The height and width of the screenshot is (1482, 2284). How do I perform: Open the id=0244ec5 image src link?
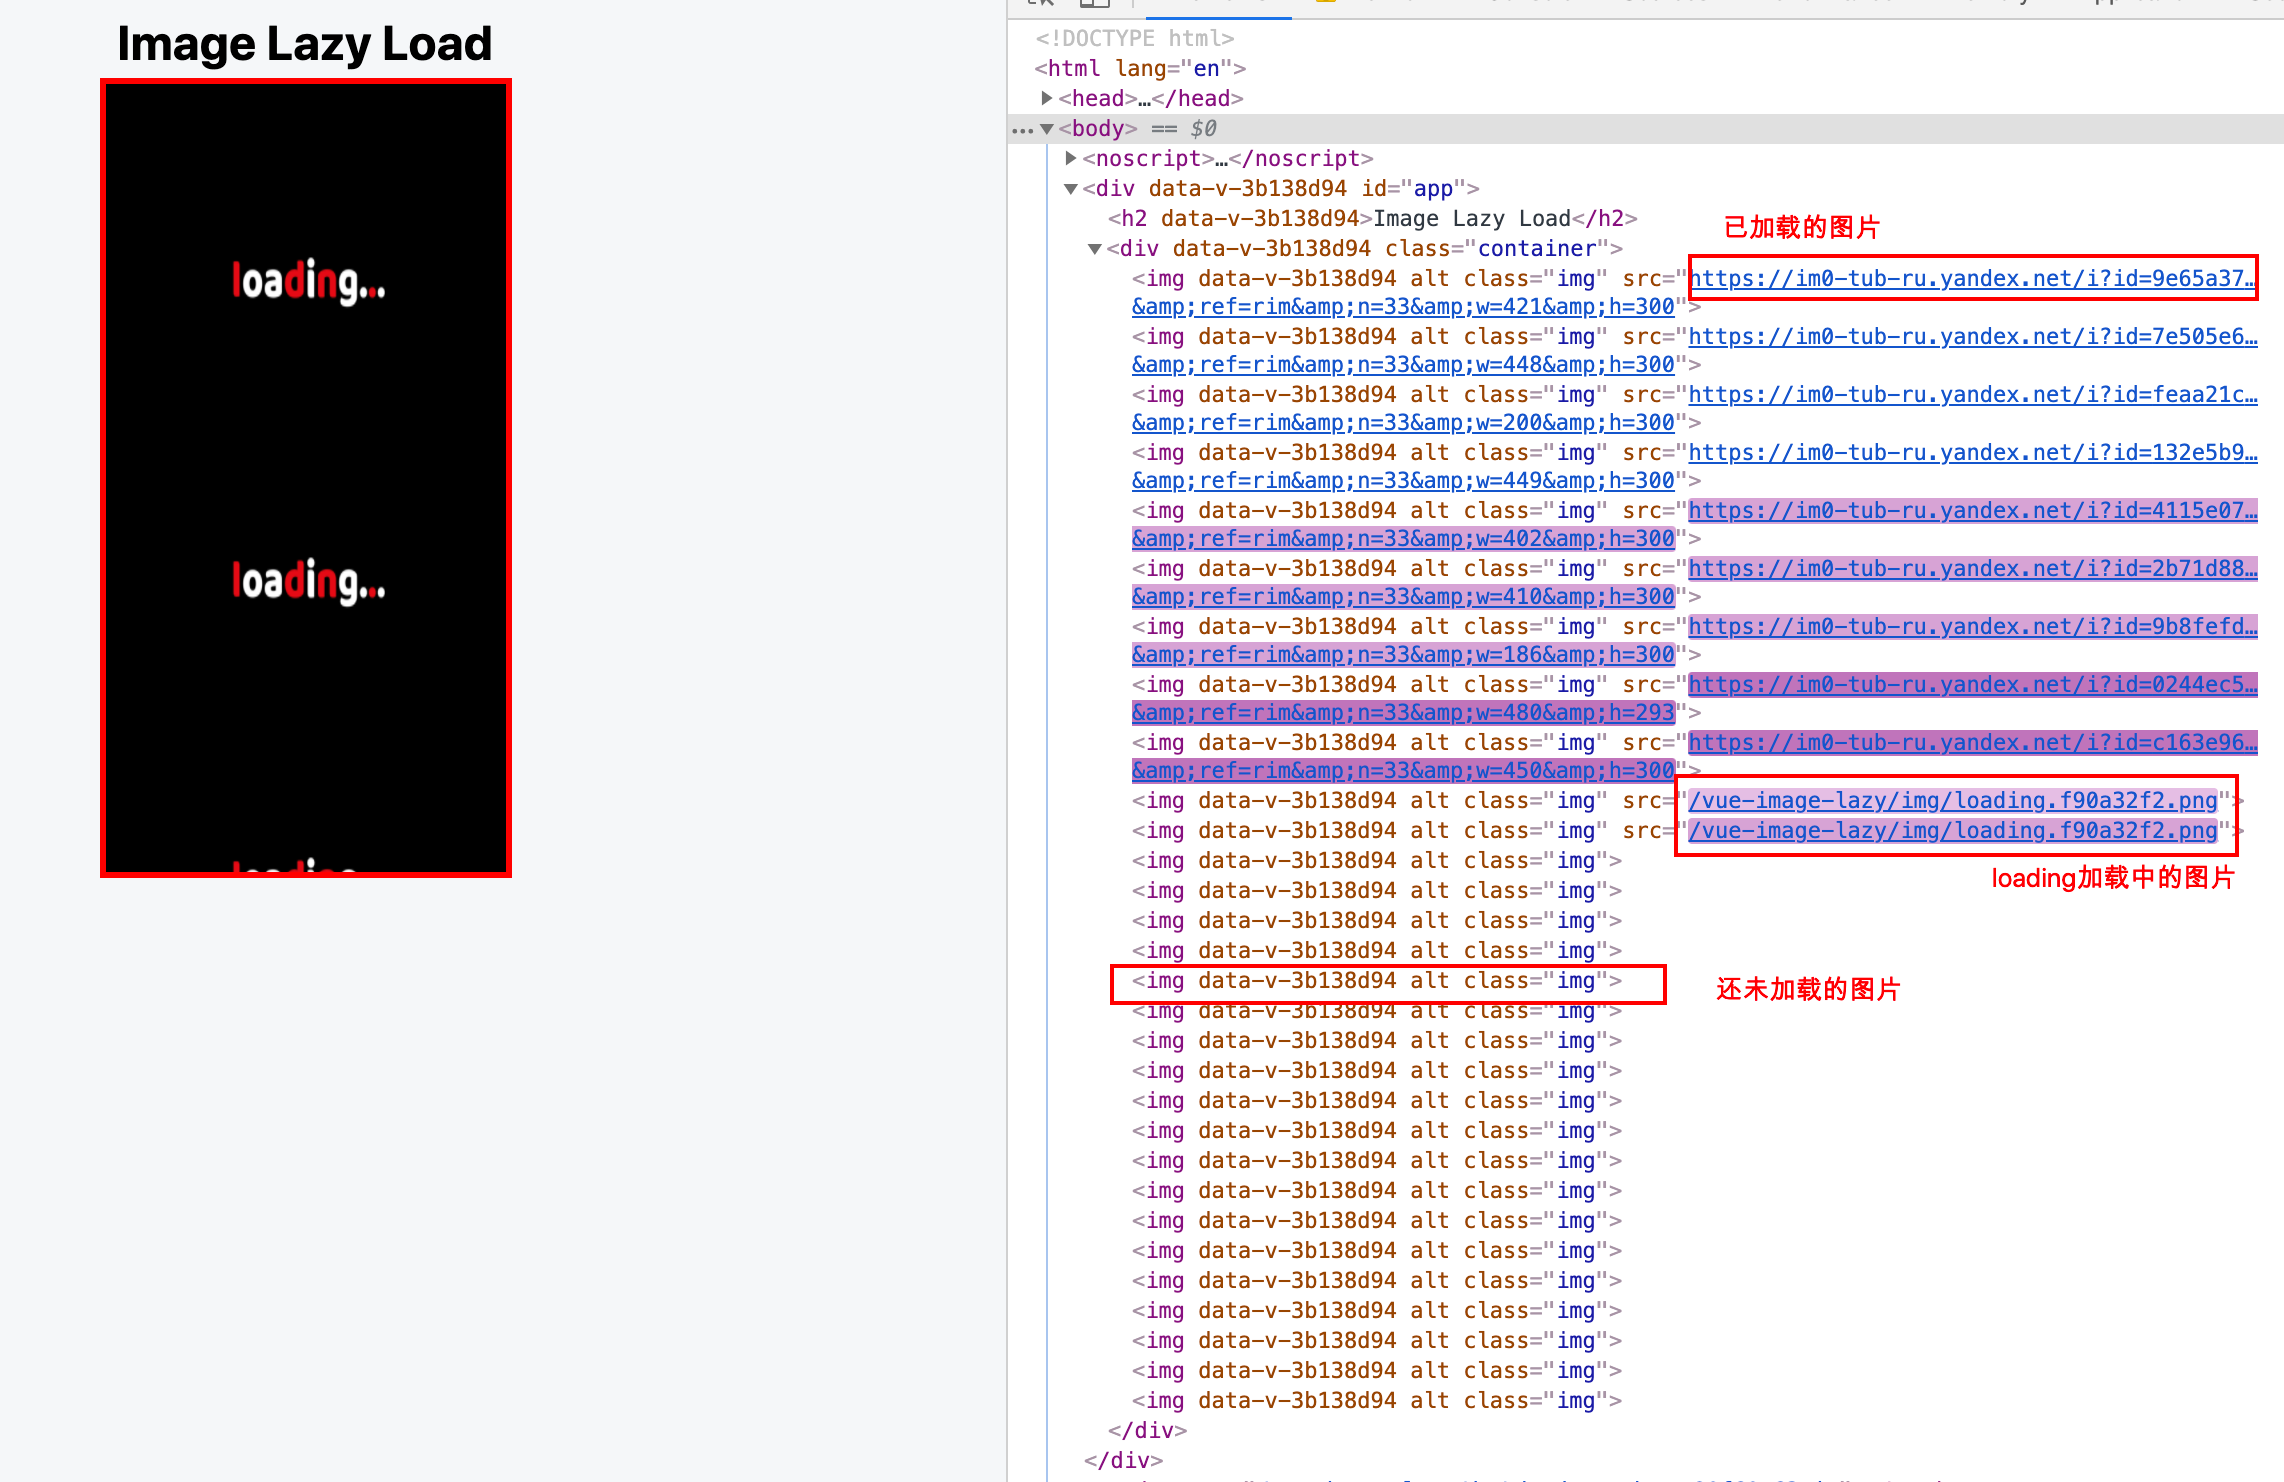1970,684
